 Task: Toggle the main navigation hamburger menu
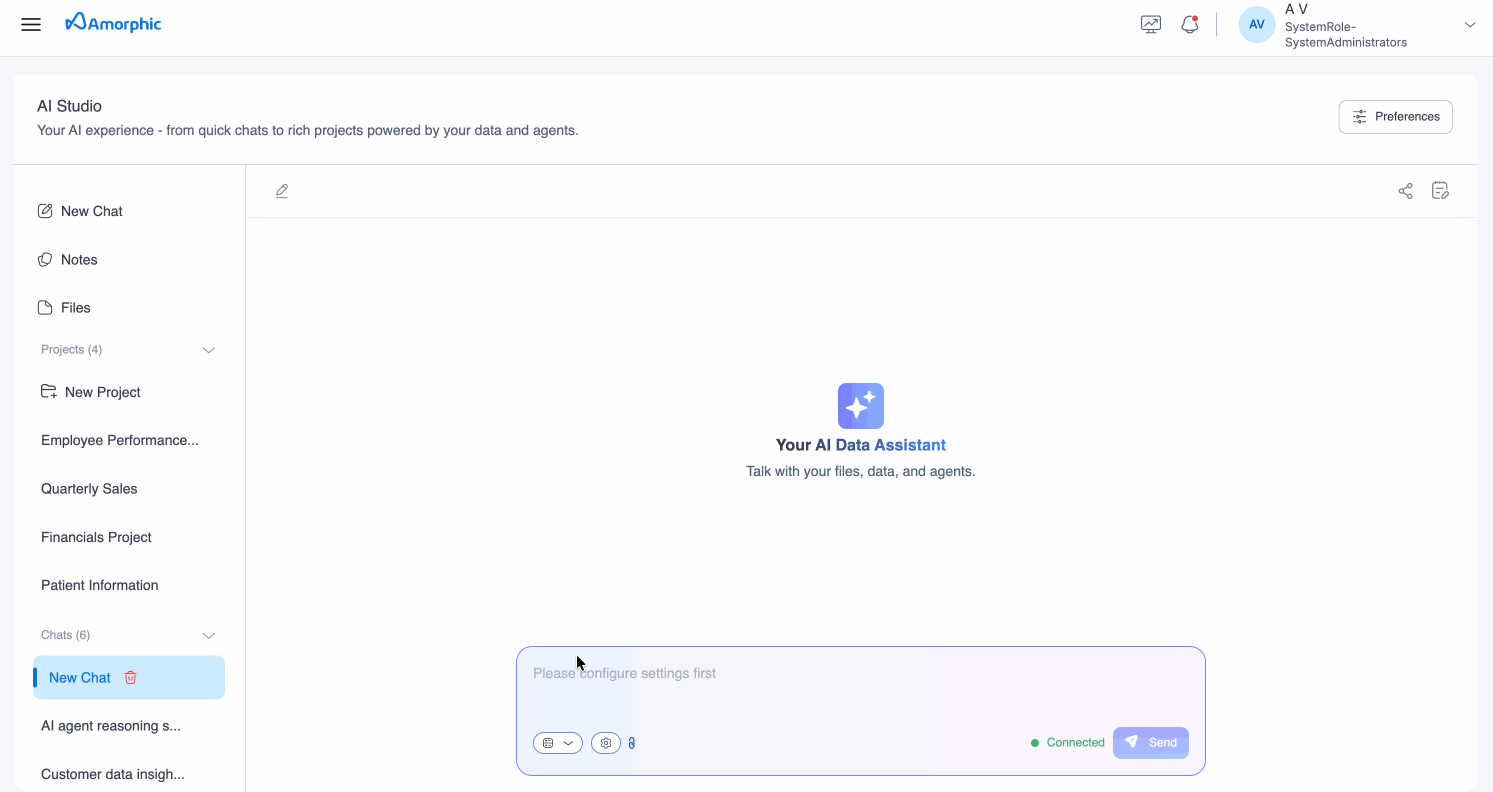click(30, 24)
